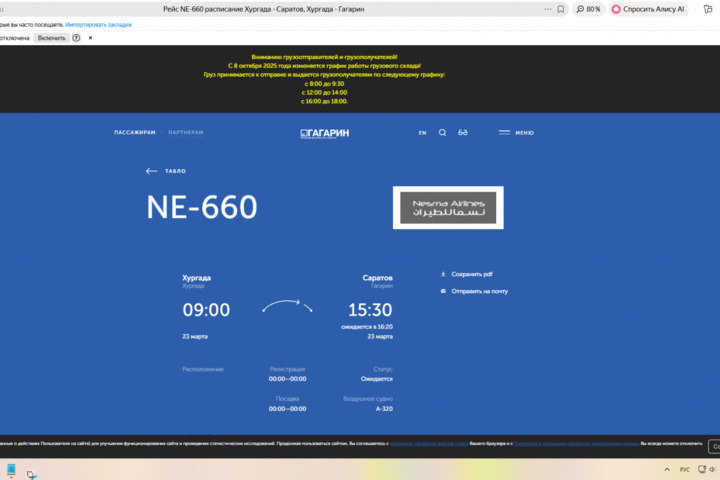Click the browser zoom 80% indicator
The width and height of the screenshot is (720, 480).
click(x=588, y=9)
